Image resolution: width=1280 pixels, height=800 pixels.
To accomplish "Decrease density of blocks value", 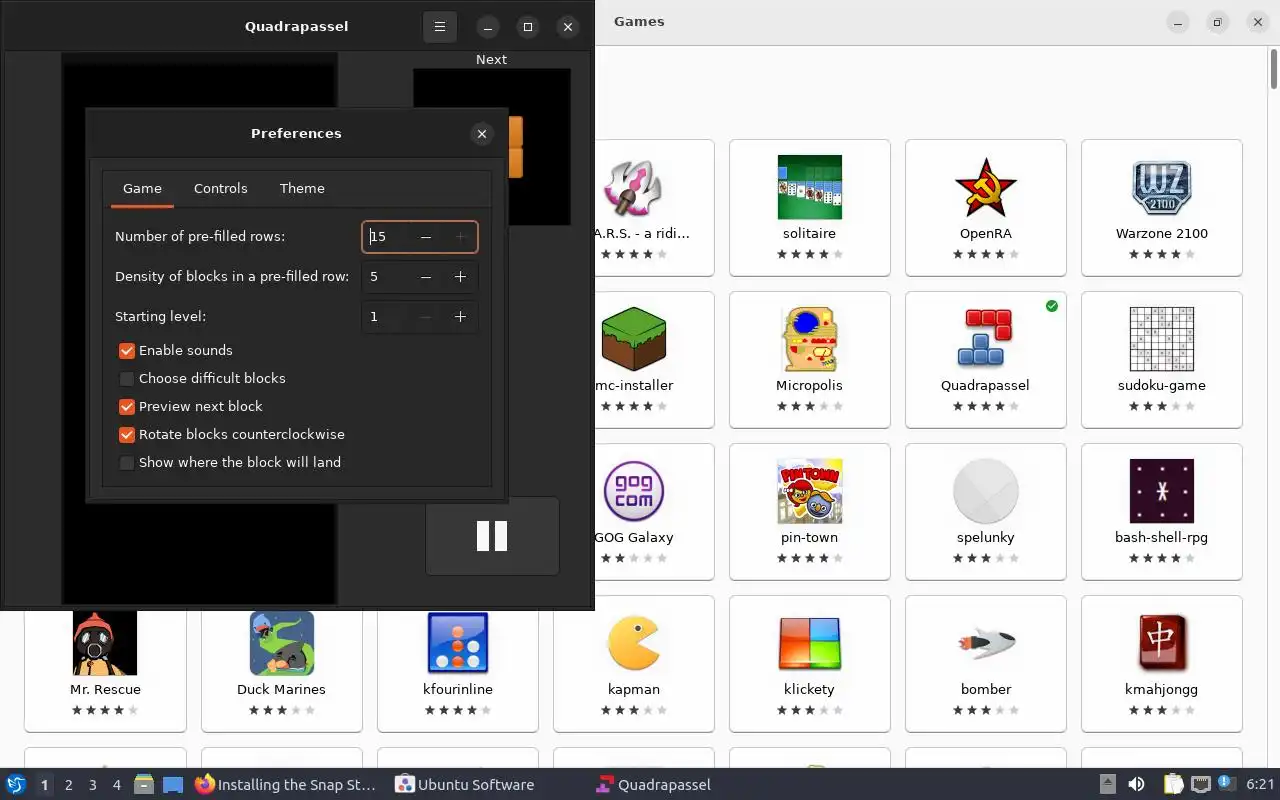I will 426,277.
